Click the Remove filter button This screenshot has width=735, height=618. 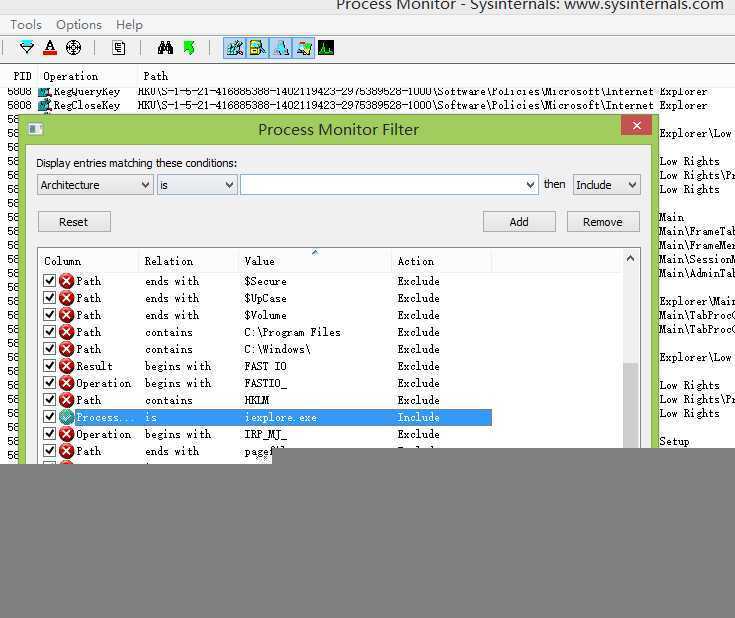point(603,222)
